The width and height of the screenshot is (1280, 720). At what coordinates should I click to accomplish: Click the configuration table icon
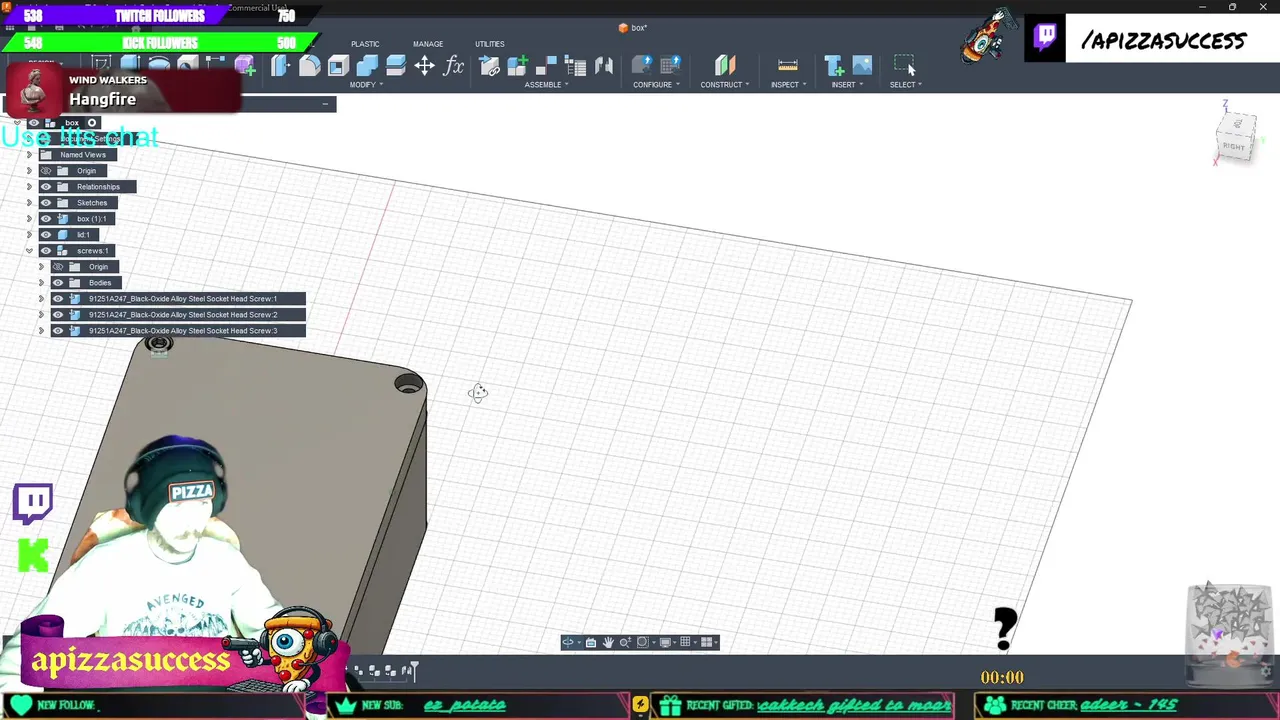click(x=671, y=66)
